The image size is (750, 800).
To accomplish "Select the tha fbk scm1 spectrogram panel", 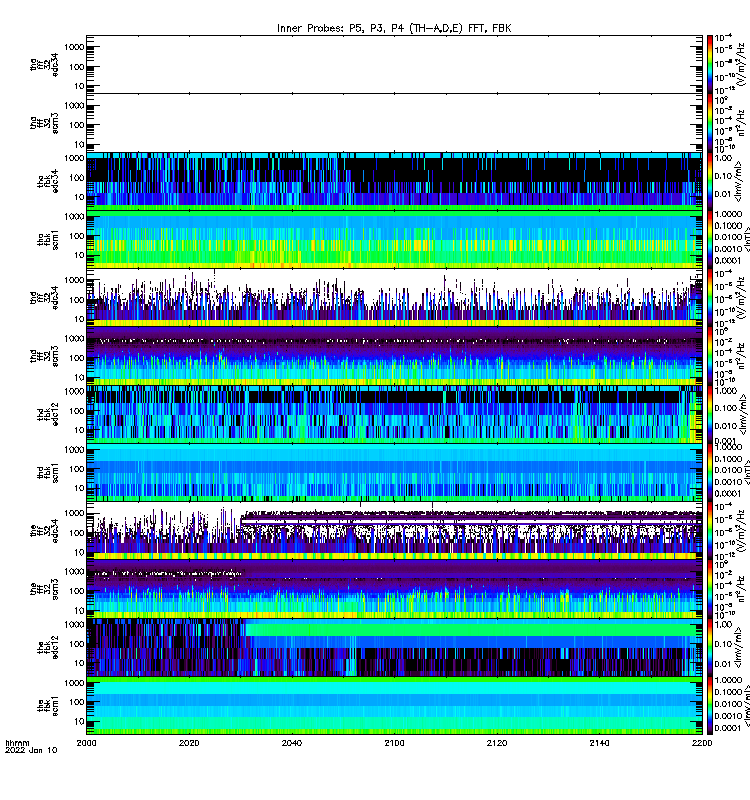I will point(394,239).
